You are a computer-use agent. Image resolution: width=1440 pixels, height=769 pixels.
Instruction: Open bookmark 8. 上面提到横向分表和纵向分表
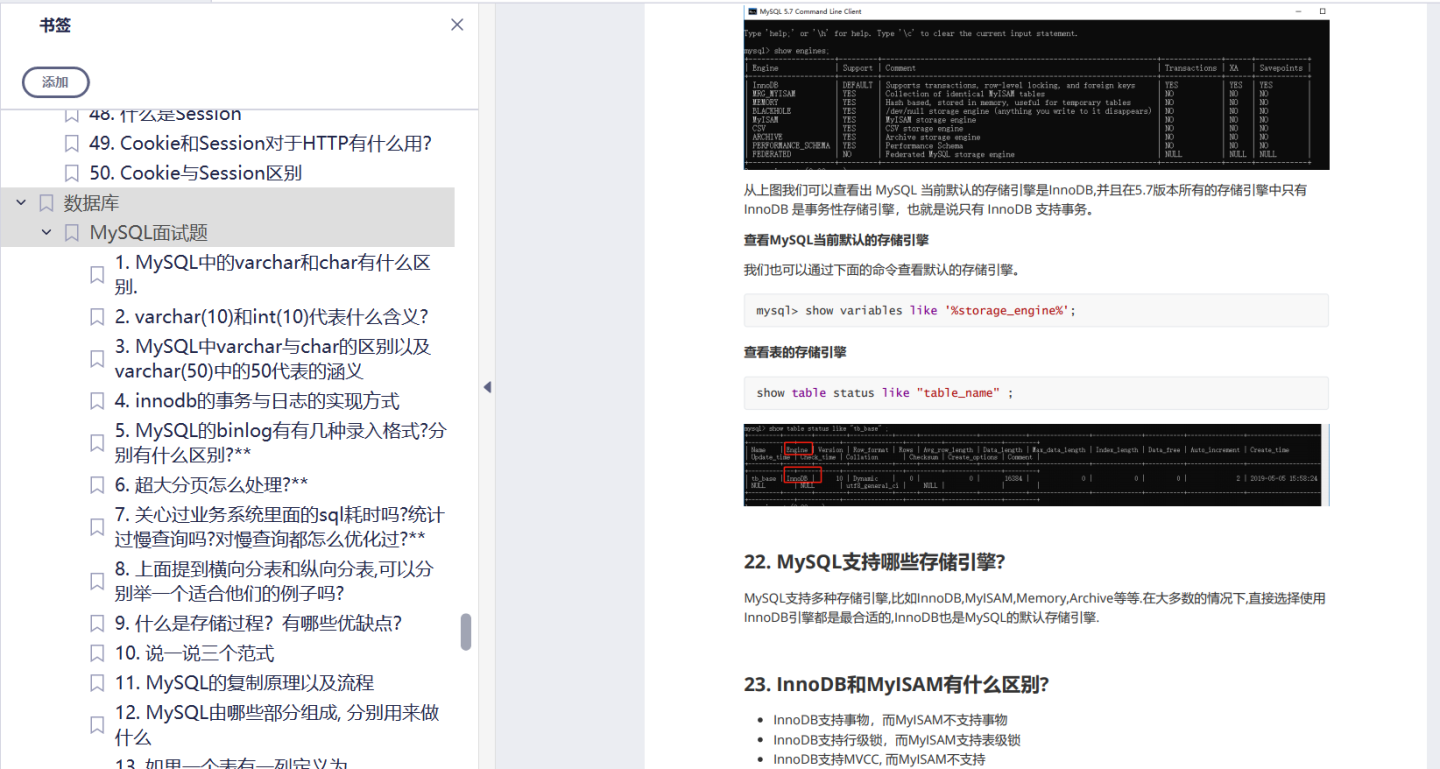coord(274,581)
